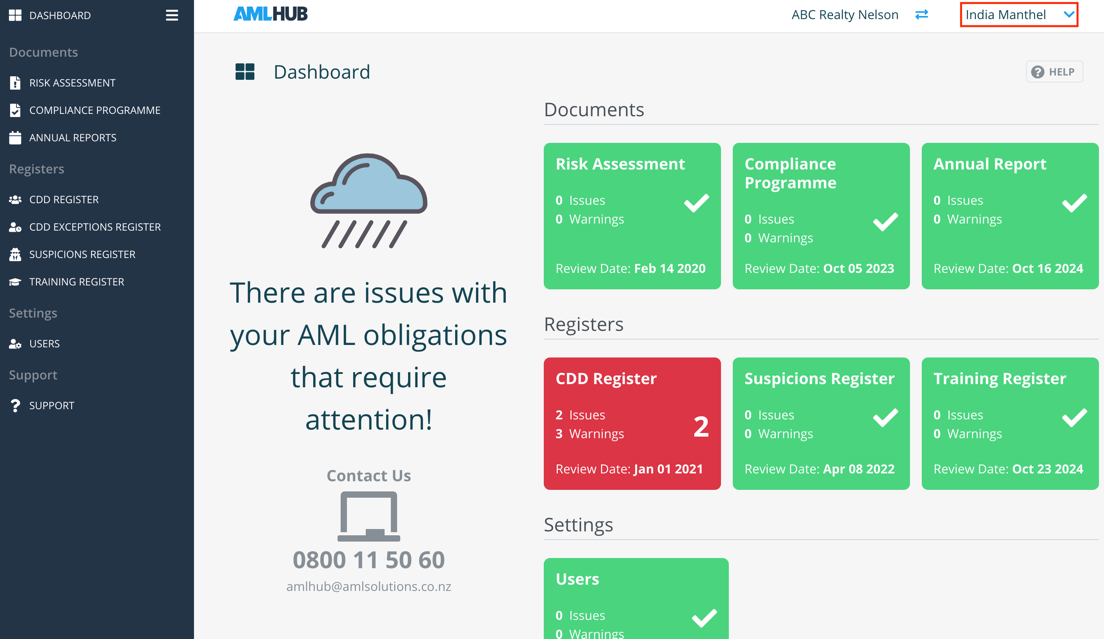Toggle the hamburger menu in the sidebar
Viewport: 1104px width, 639px height.
[172, 15]
